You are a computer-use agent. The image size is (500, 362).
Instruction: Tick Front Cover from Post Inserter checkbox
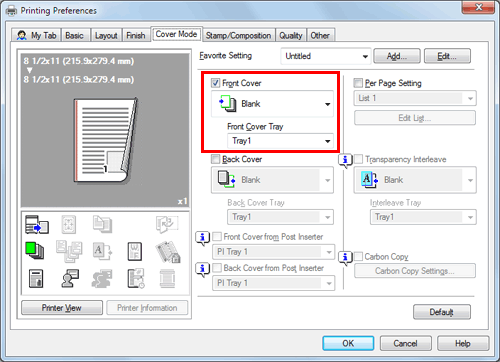tap(217, 236)
